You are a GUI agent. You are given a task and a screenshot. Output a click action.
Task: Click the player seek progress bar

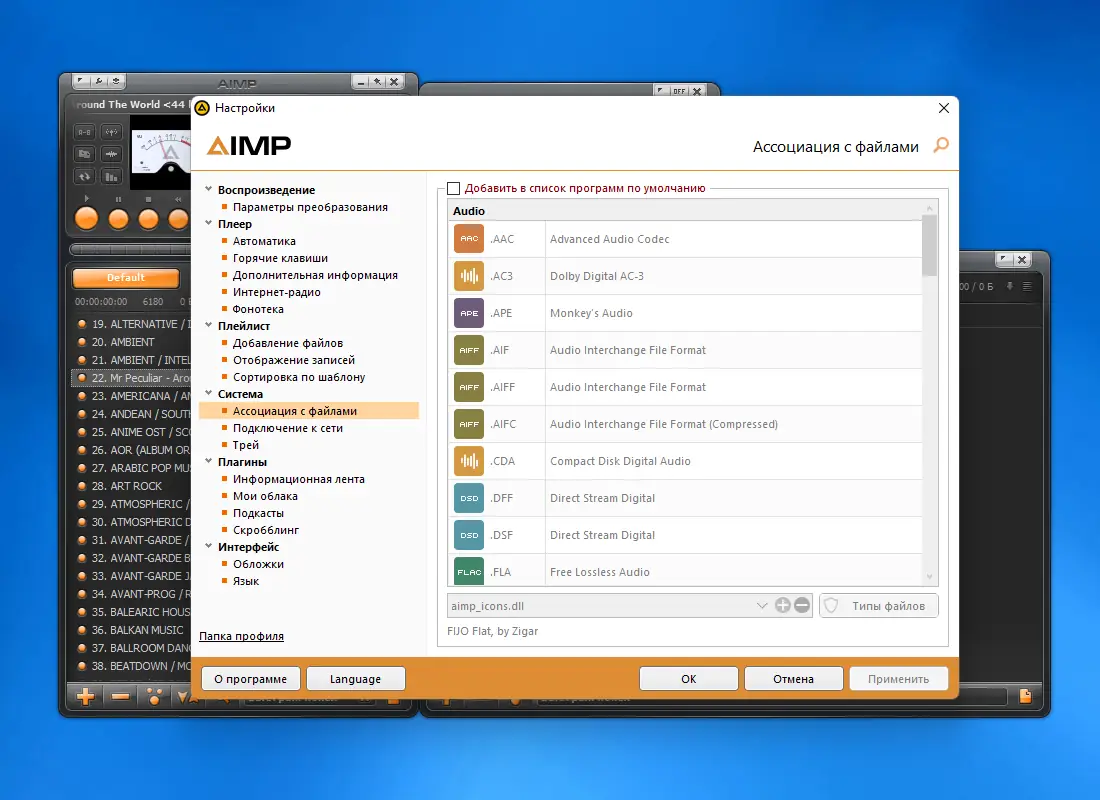130,249
